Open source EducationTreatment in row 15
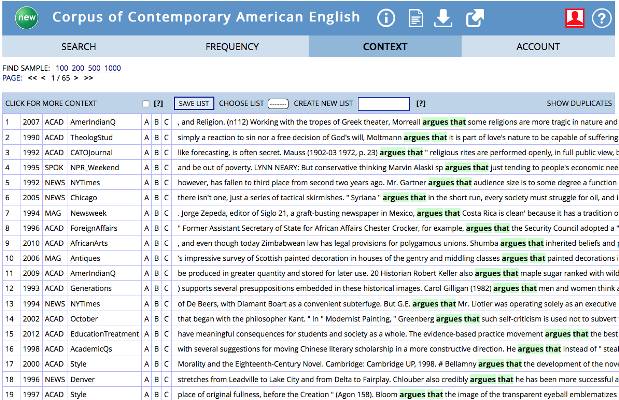Viewport: 619px width, 400px height. (105, 334)
